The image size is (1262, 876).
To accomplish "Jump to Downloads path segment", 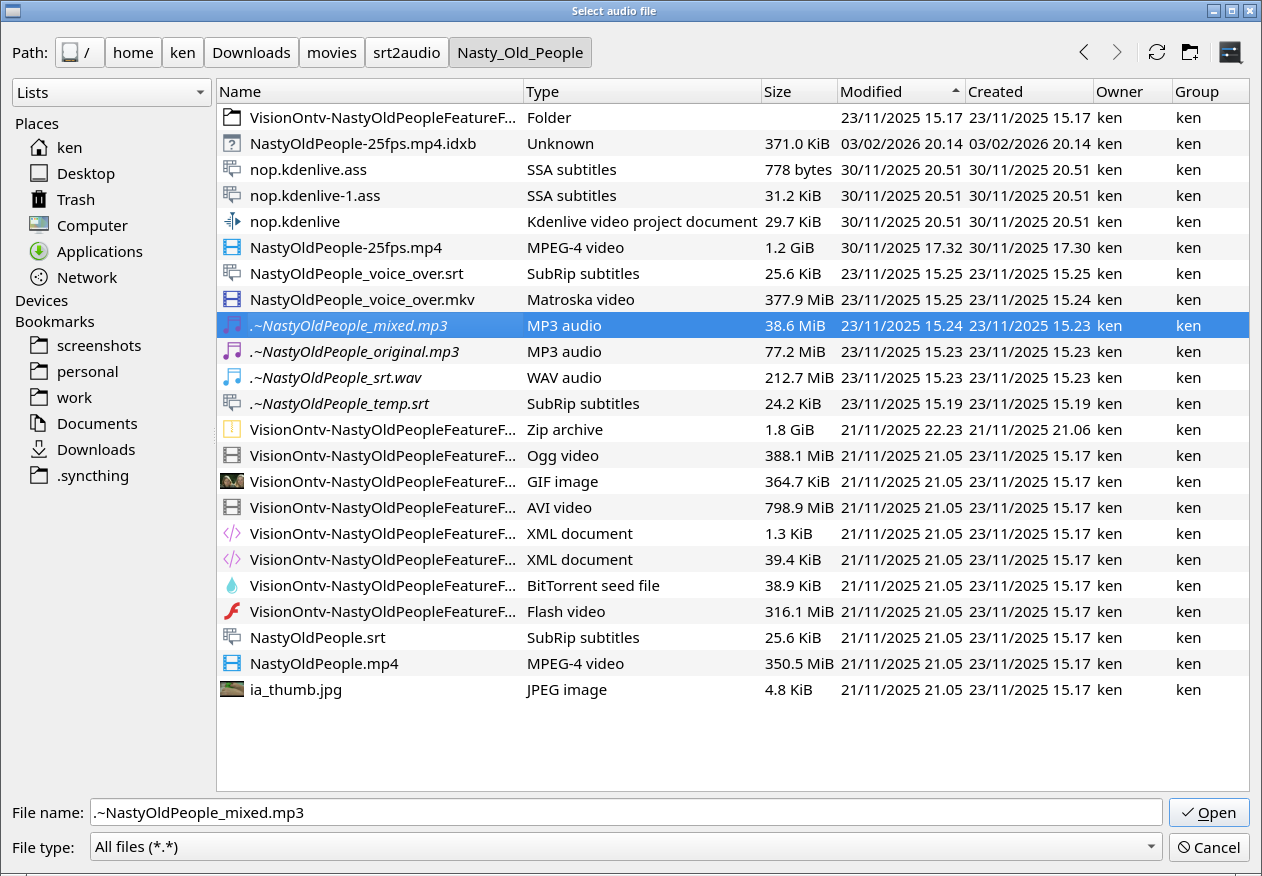I will (251, 53).
